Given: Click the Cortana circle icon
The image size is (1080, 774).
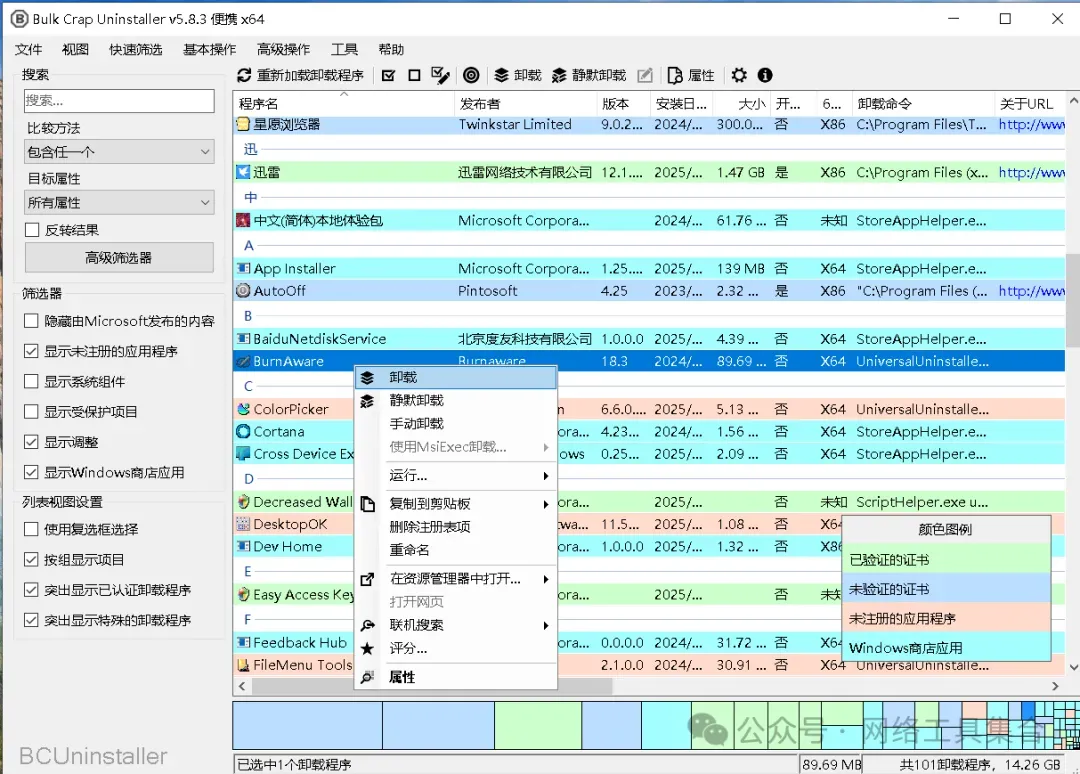Looking at the screenshot, I should pyautogui.click(x=243, y=432).
